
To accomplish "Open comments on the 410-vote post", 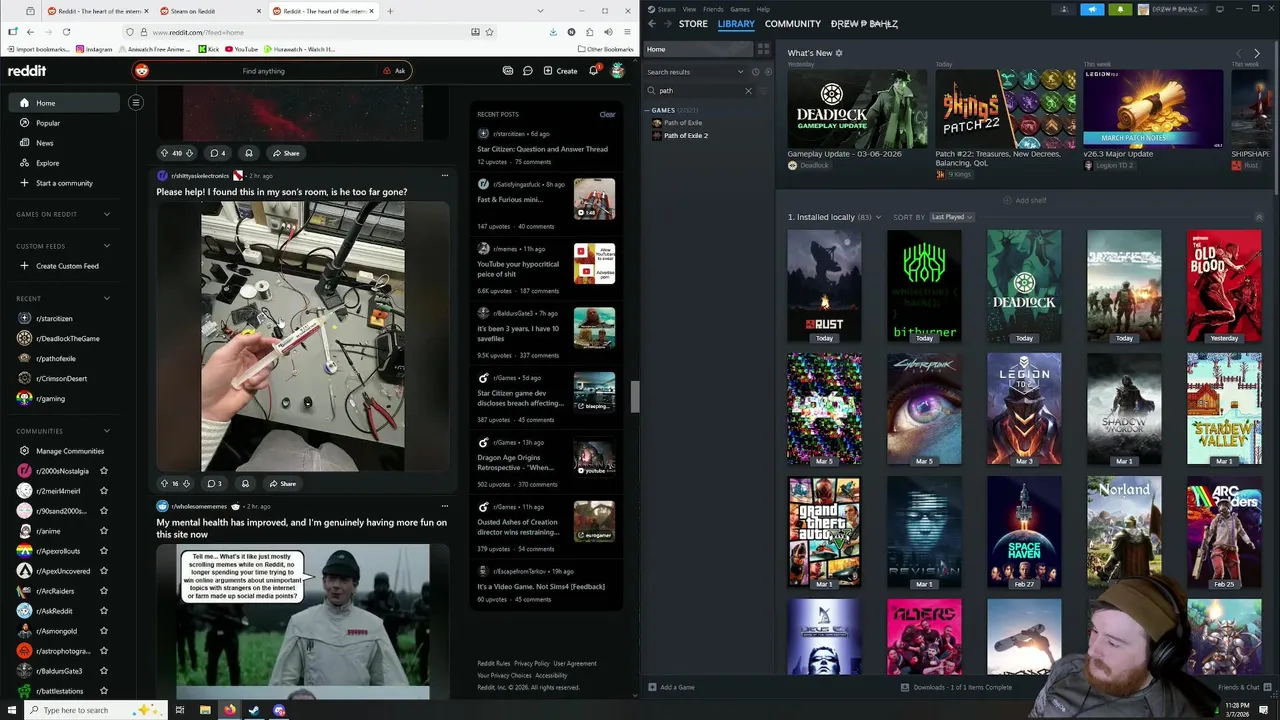I will point(217,153).
